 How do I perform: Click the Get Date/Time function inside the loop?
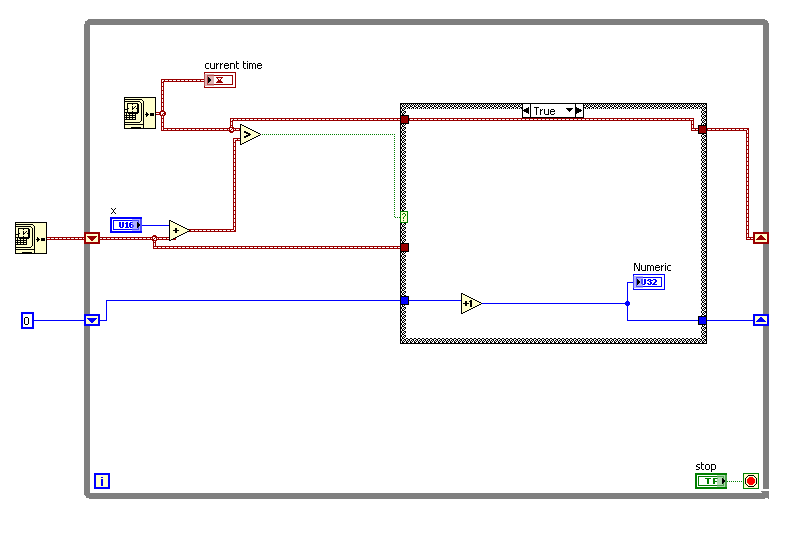(140, 113)
